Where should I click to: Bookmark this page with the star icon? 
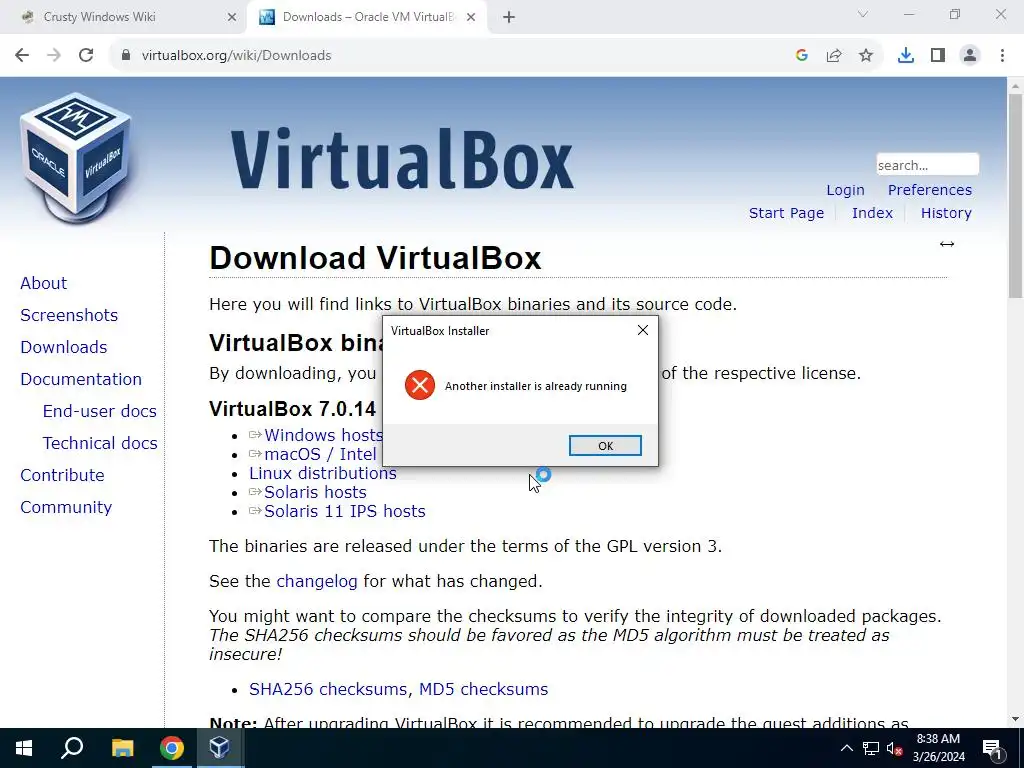click(866, 56)
